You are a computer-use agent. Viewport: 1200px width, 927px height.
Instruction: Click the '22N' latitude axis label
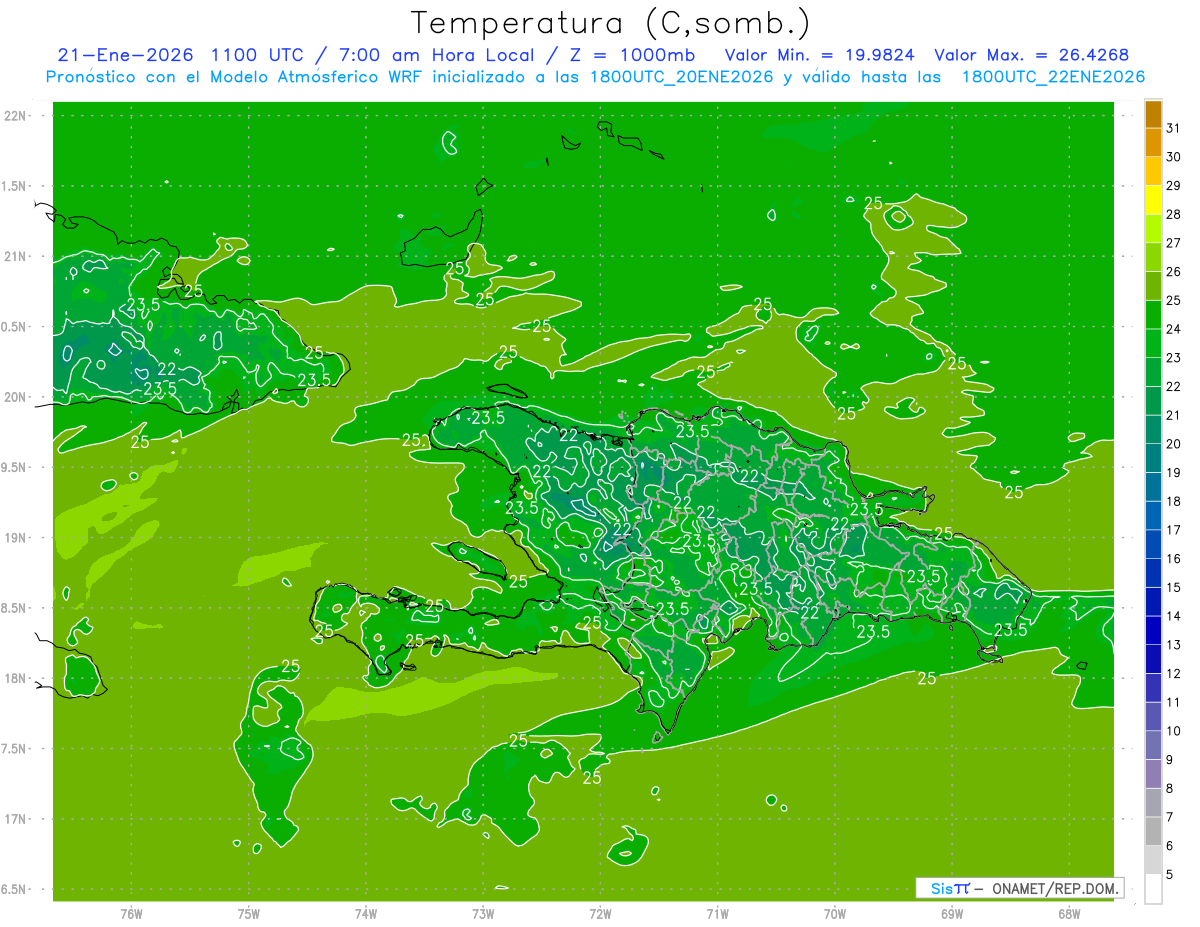pos(16,116)
